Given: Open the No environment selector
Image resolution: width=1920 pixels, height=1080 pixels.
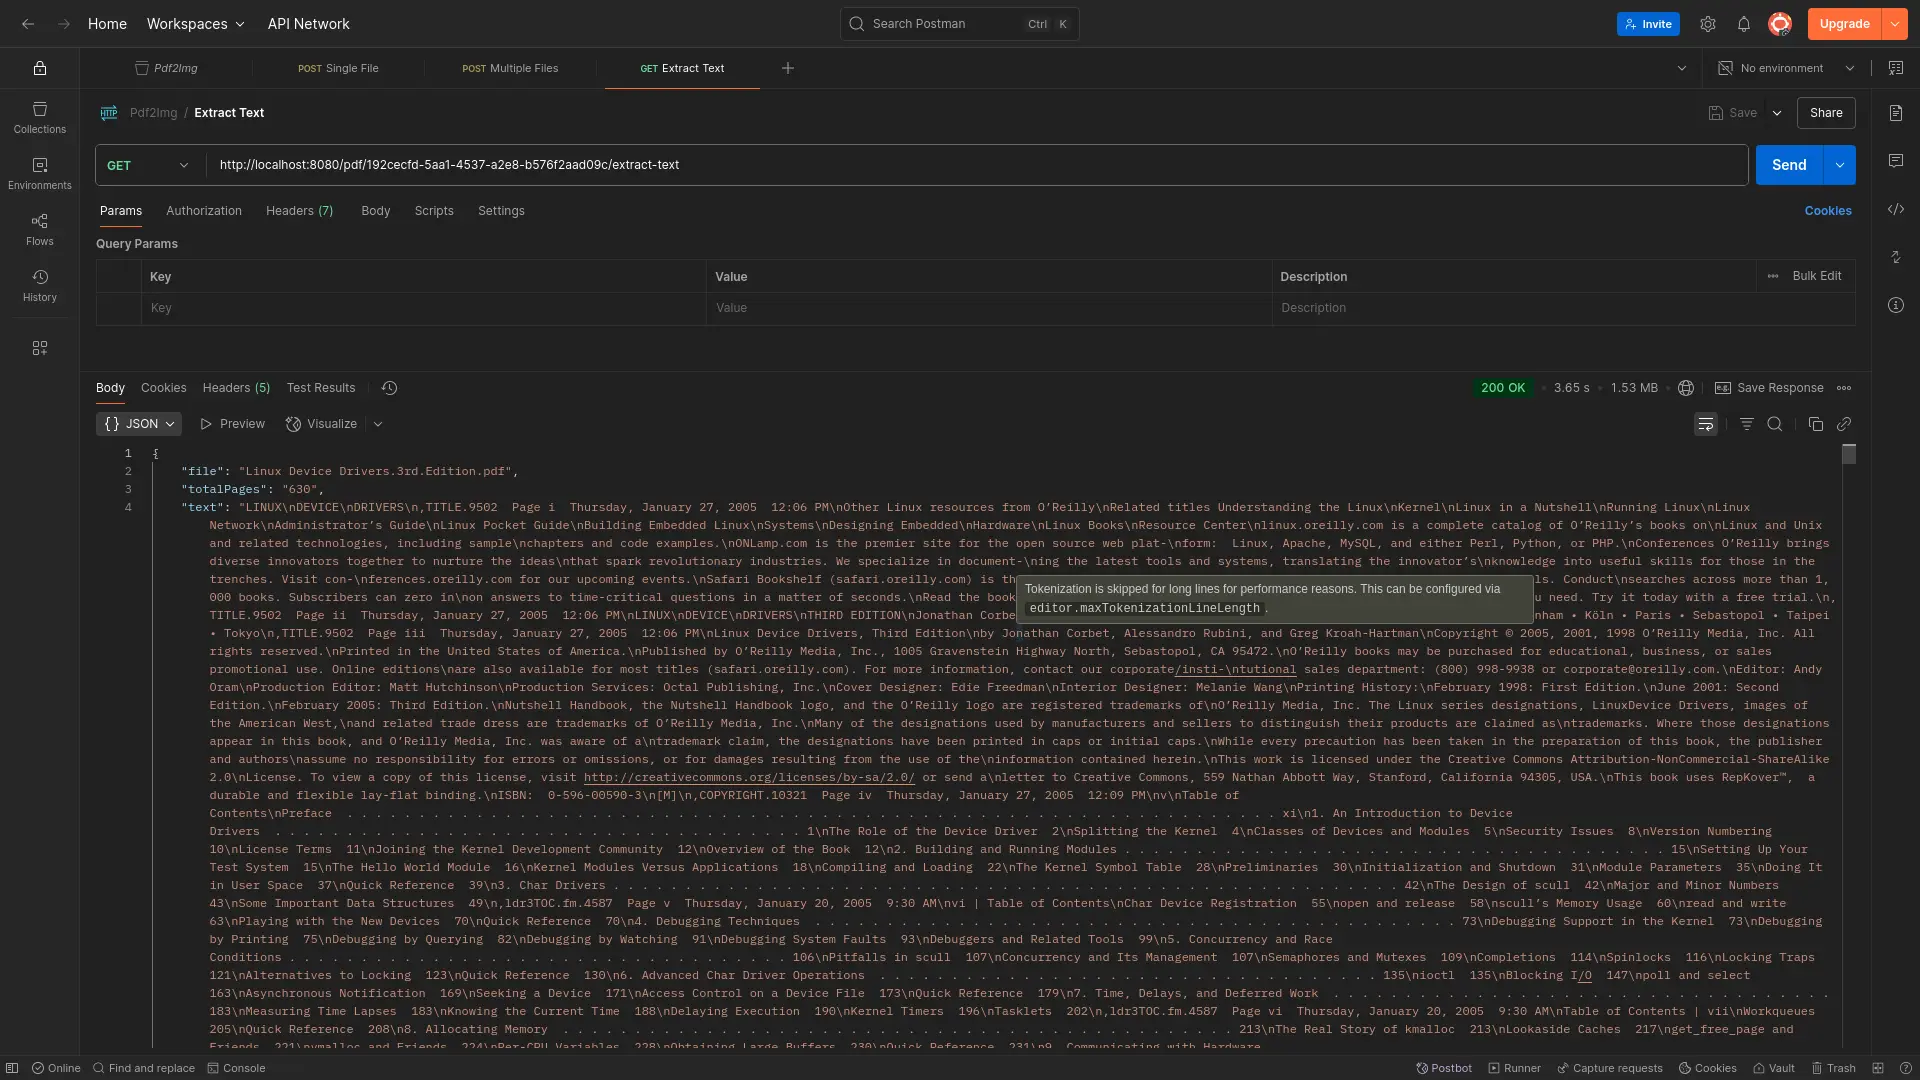Looking at the screenshot, I should point(1787,68).
